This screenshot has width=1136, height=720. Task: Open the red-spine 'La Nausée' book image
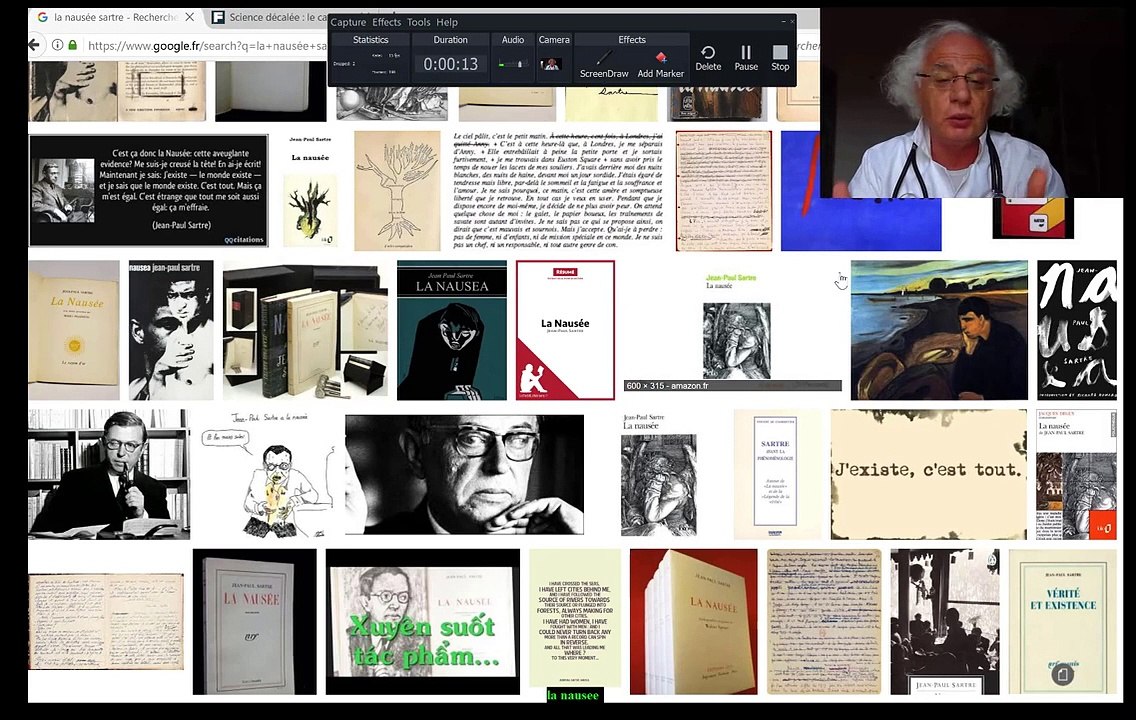point(693,621)
